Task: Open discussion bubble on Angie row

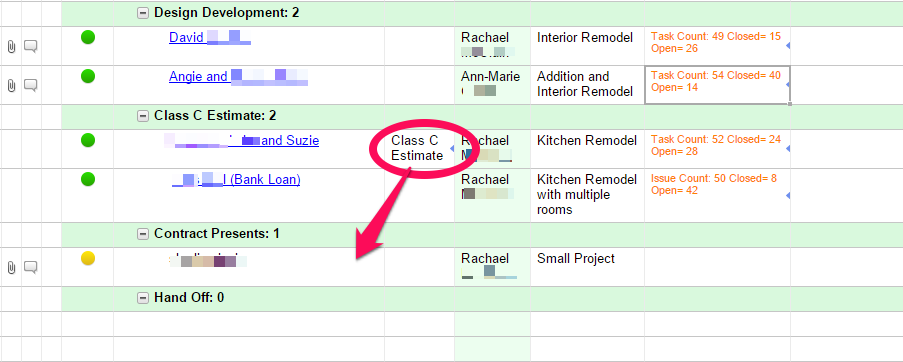Action: tap(31, 86)
